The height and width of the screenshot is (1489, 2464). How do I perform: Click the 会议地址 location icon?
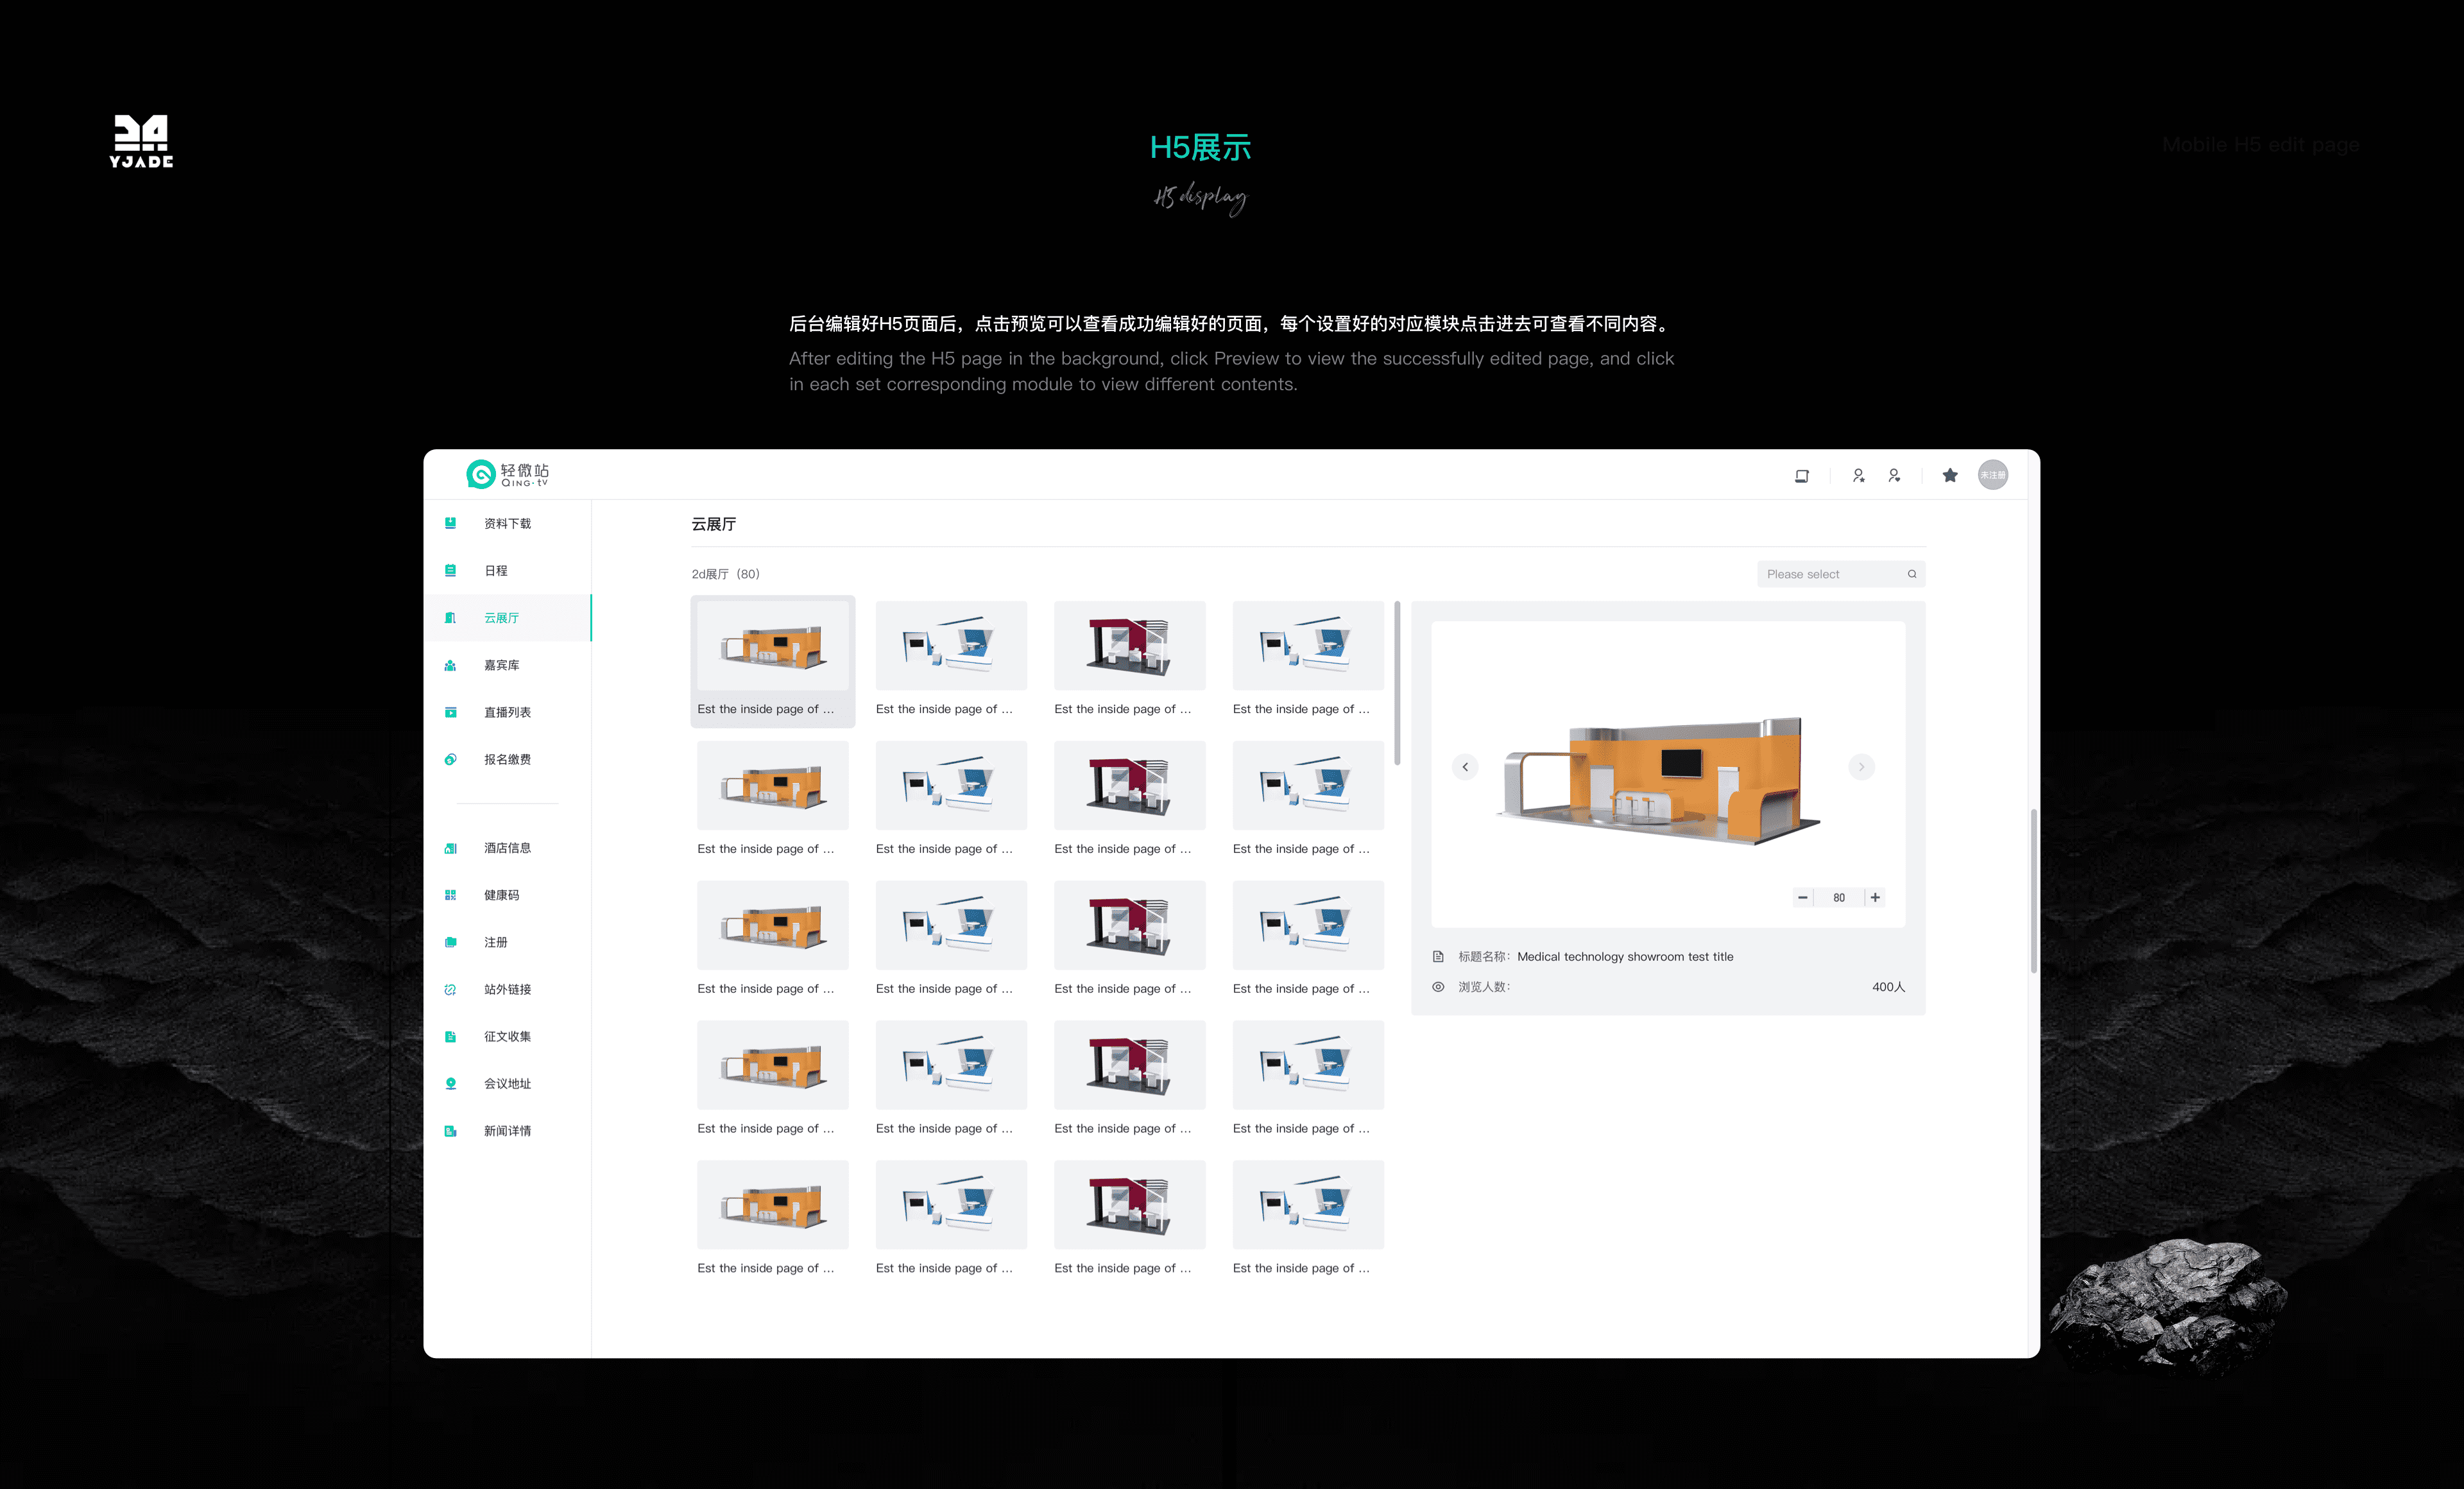point(450,1083)
